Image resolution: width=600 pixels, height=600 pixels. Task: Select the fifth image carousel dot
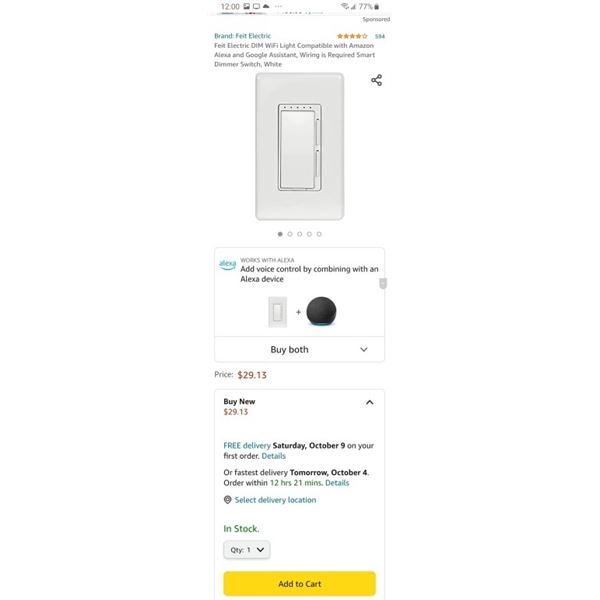click(319, 234)
